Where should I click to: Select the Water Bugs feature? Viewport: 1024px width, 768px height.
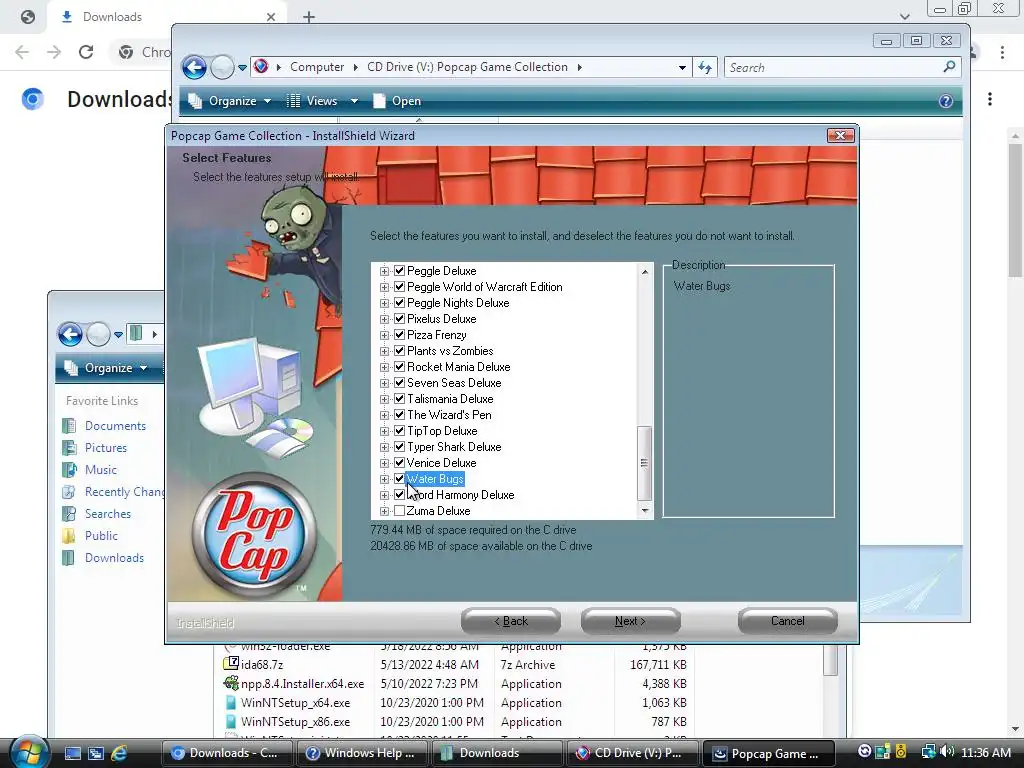435,479
